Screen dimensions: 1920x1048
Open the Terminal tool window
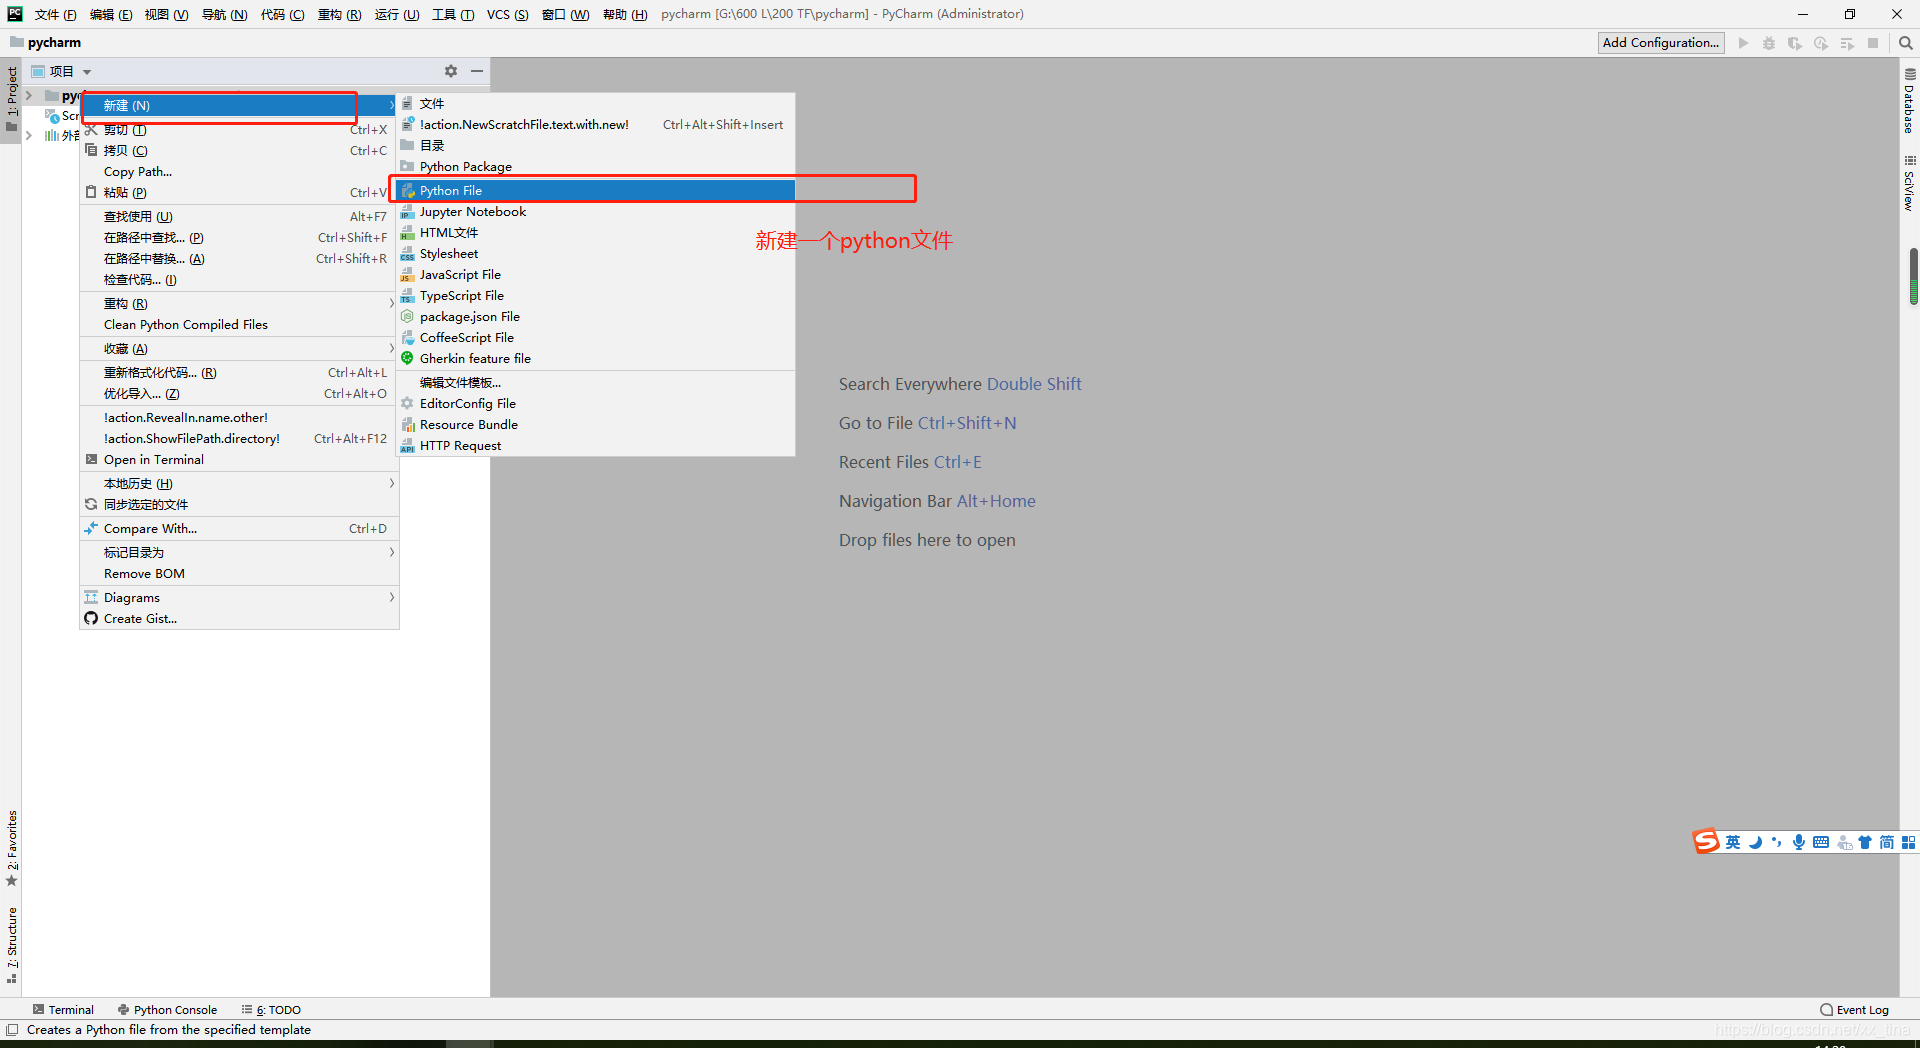(x=63, y=1010)
